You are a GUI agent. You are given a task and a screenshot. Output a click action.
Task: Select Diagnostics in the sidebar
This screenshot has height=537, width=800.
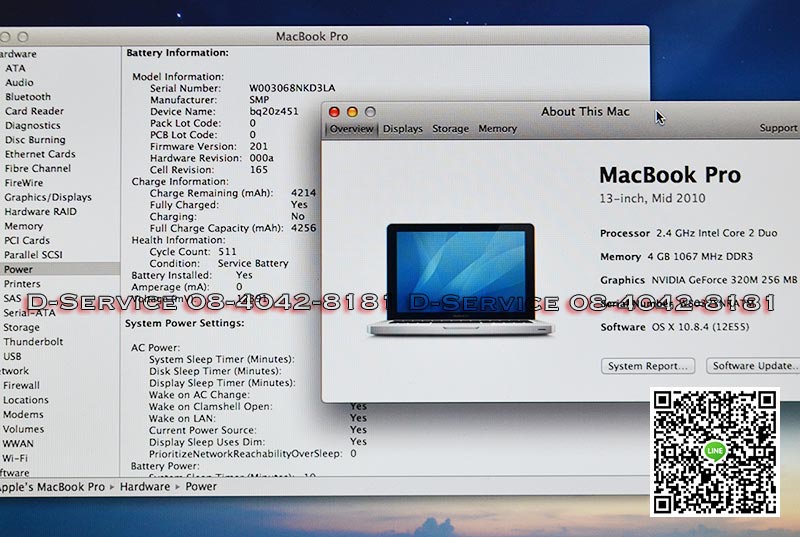coord(33,125)
